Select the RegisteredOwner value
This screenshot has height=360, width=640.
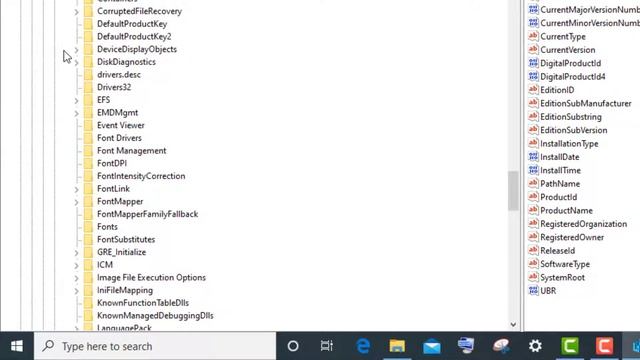point(572,237)
